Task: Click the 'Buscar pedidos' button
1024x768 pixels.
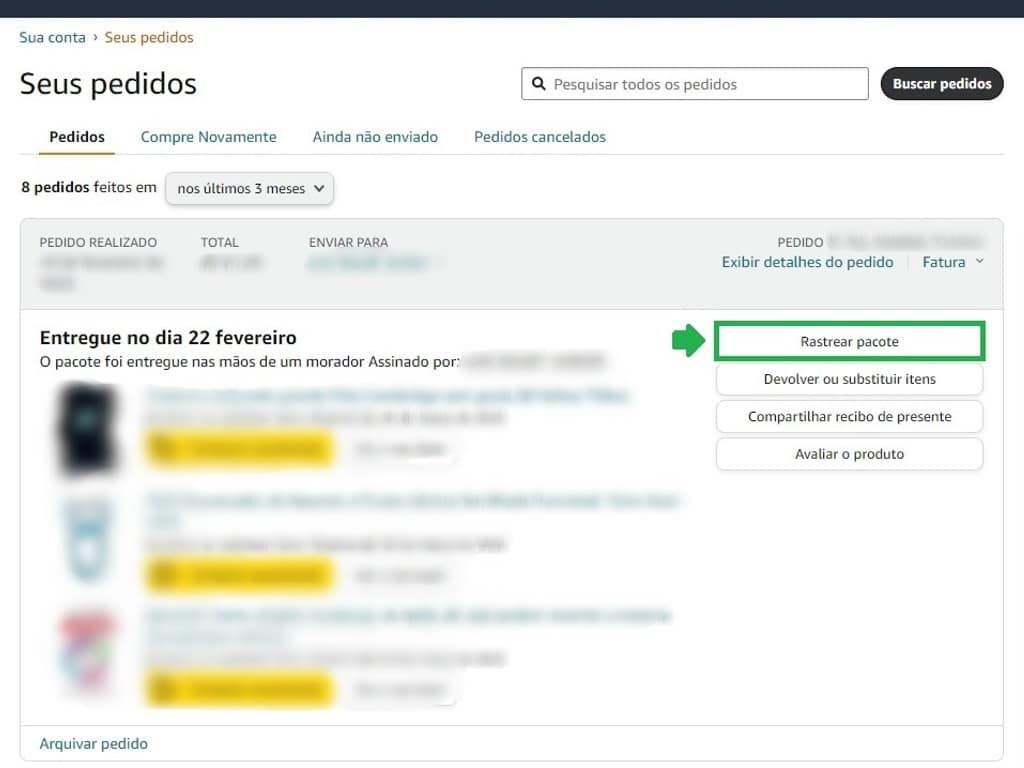Action: tap(942, 84)
